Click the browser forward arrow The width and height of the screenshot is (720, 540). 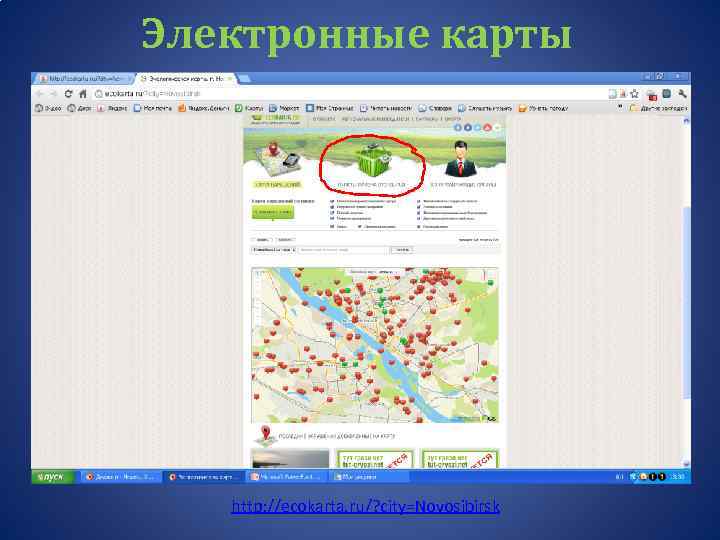click(54, 94)
